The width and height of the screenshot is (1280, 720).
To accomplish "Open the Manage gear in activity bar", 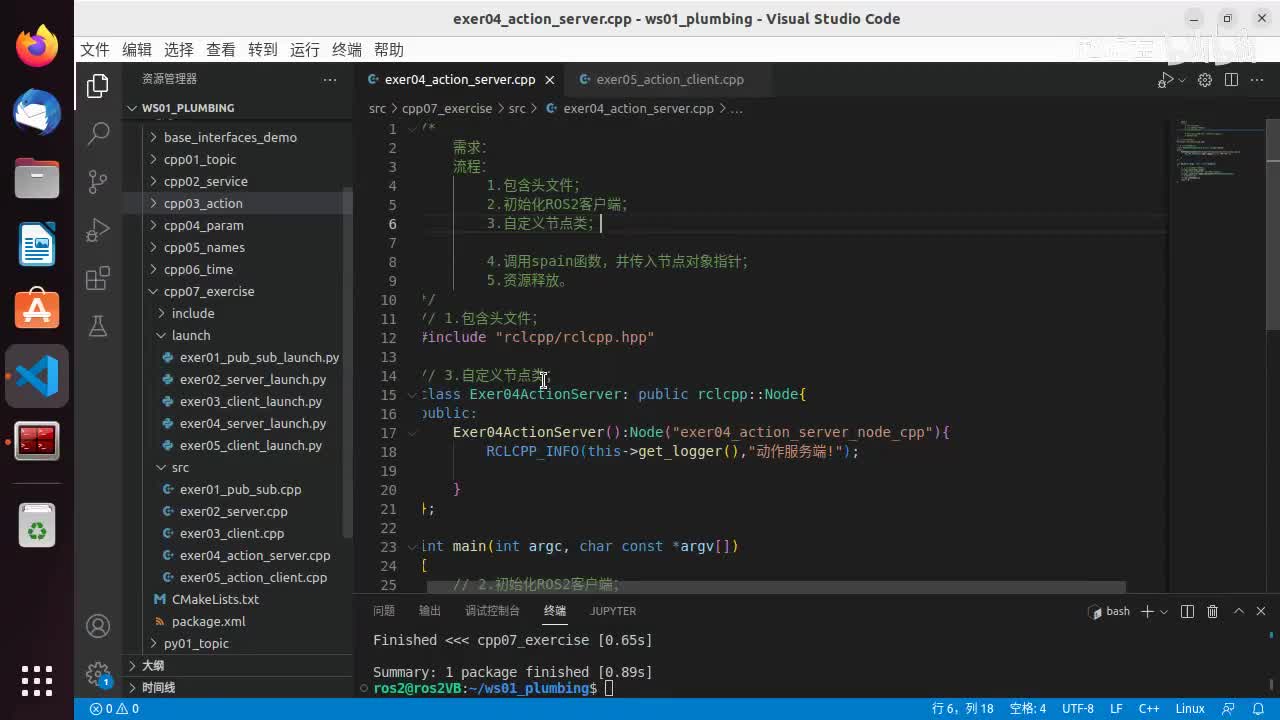I will tap(98, 673).
